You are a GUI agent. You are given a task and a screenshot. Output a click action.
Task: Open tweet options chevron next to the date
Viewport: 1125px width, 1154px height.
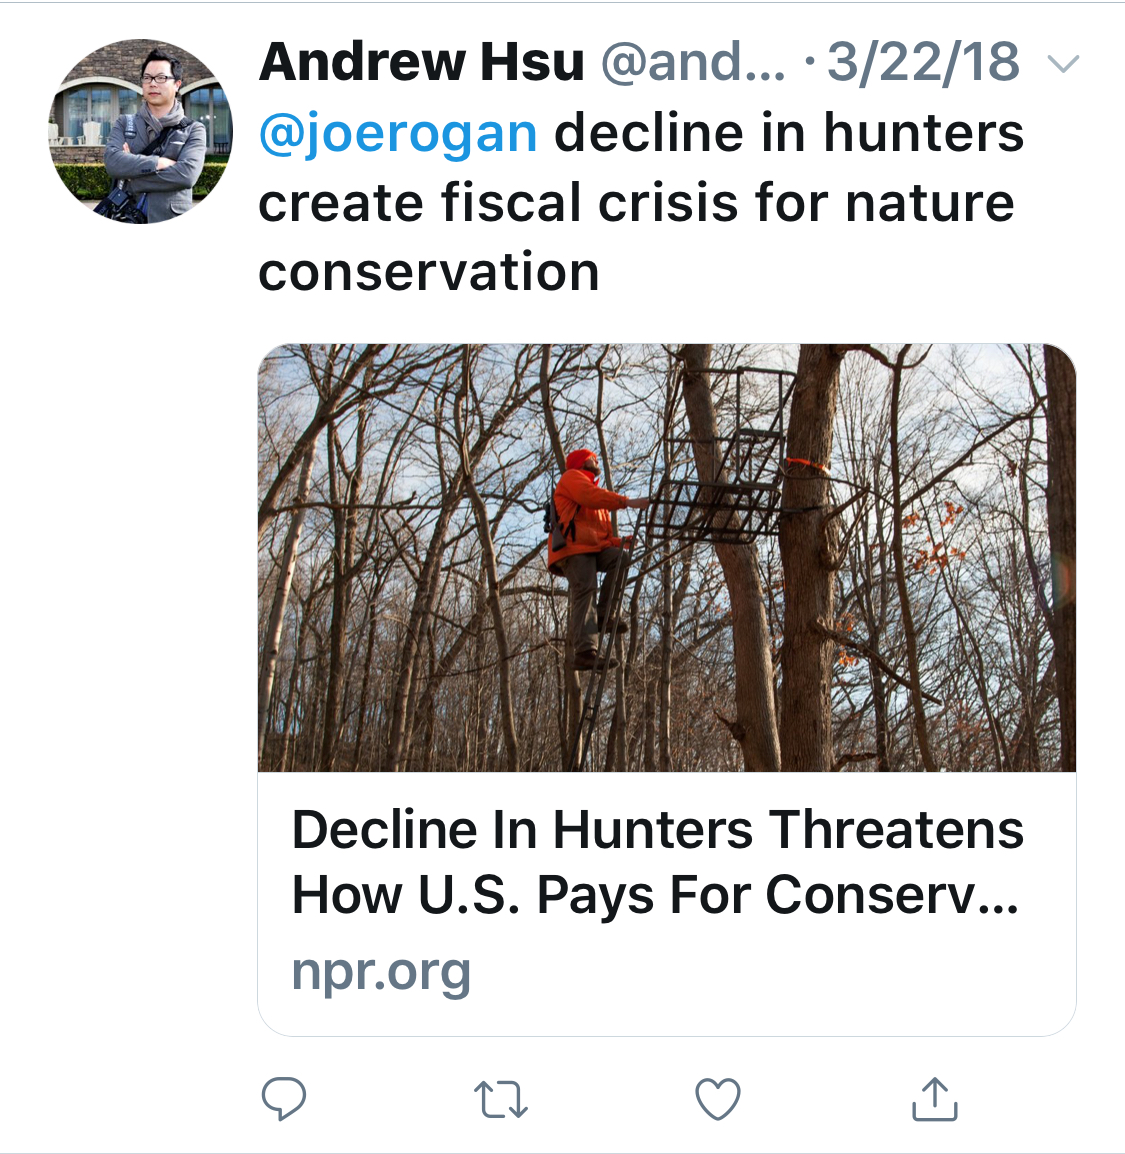(1062, 65)
